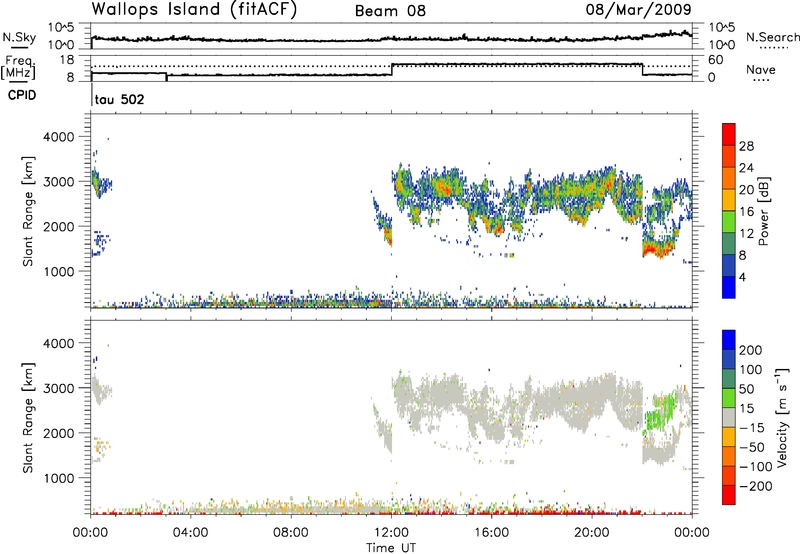This screenshot has width=800, height=554.
Task: Click the 'Velocity [m s-1]' color bar label
Action: [x=782, y=417]
